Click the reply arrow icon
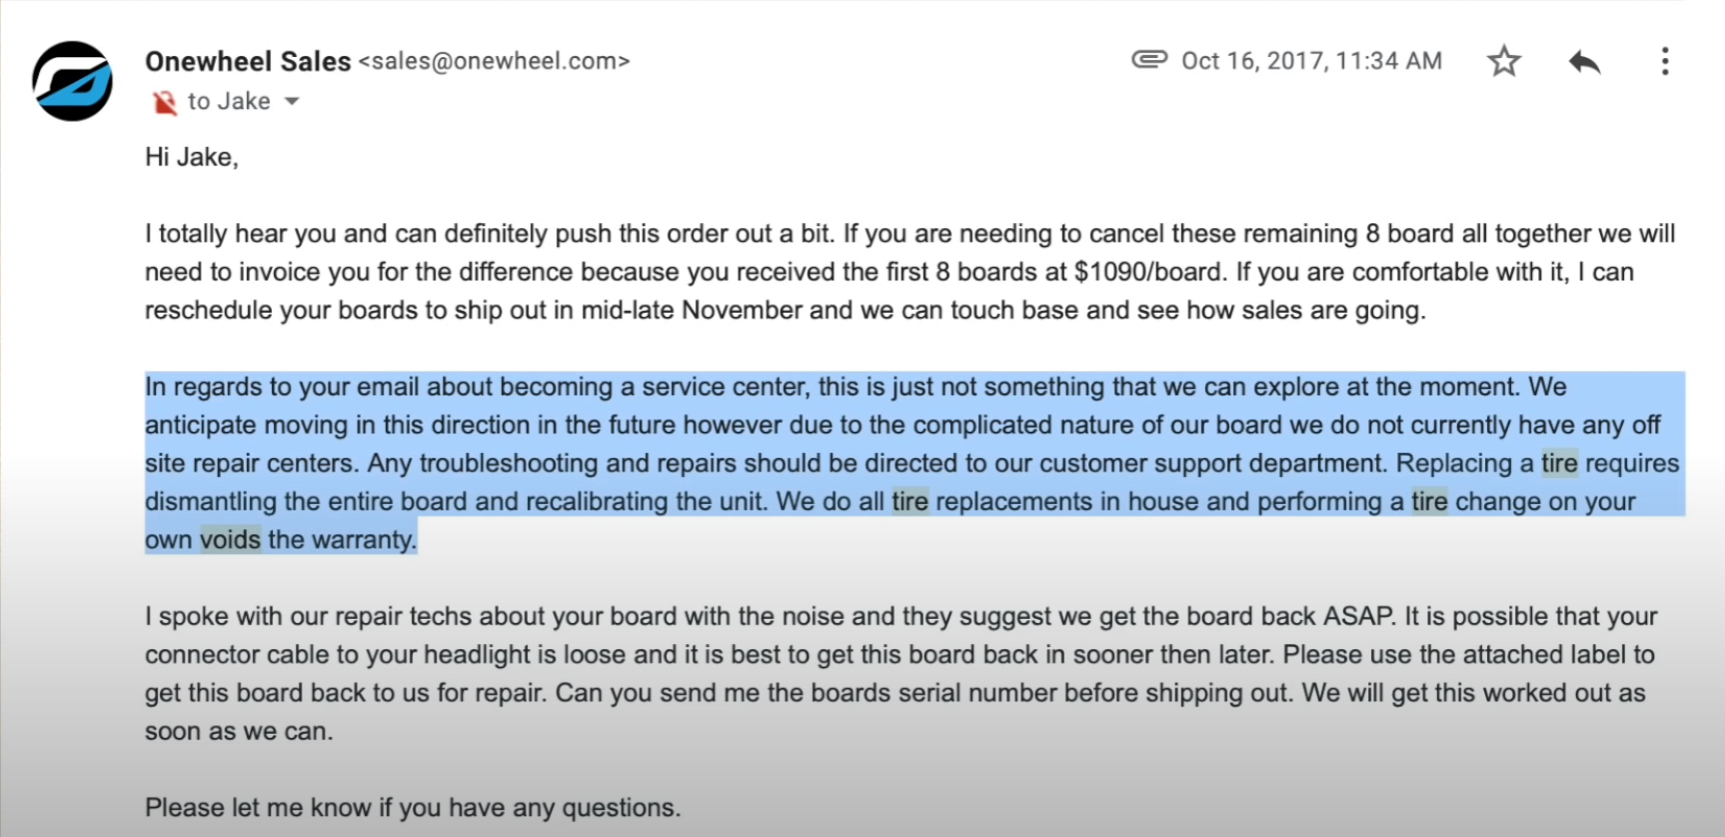Screen dimensions: 1725x837 click(x=1585, y=62)
